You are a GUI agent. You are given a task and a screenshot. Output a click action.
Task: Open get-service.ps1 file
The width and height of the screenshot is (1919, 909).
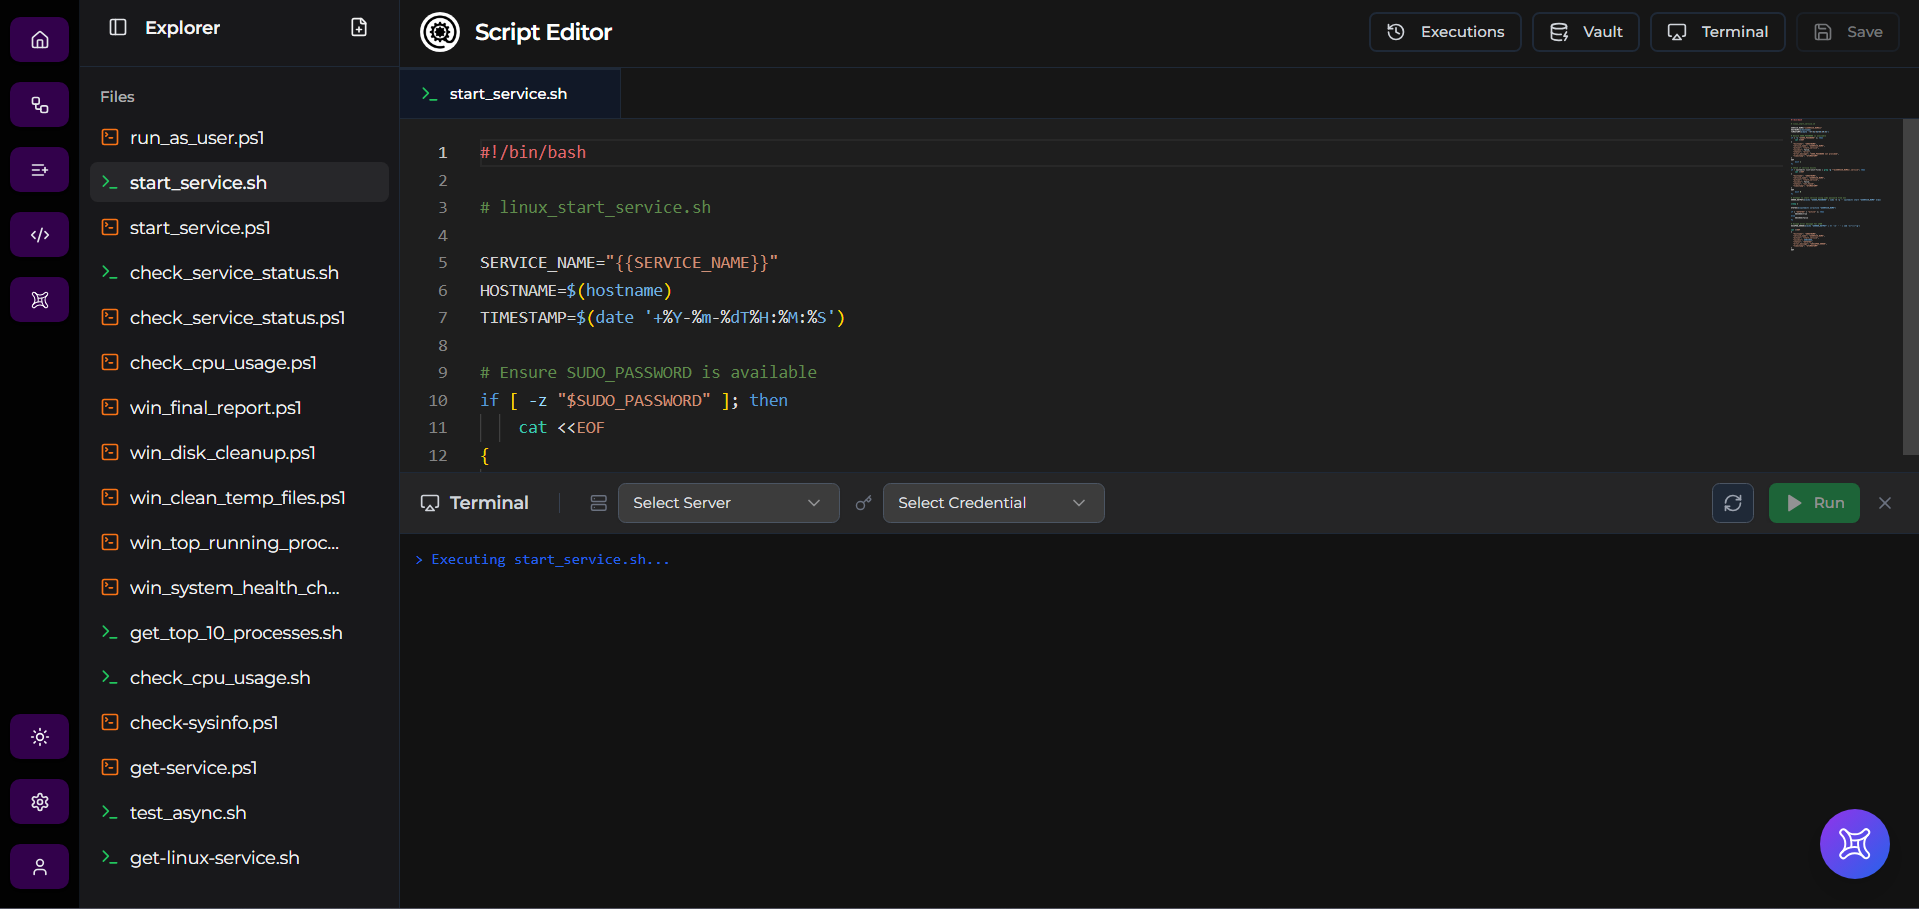(239, 767)
